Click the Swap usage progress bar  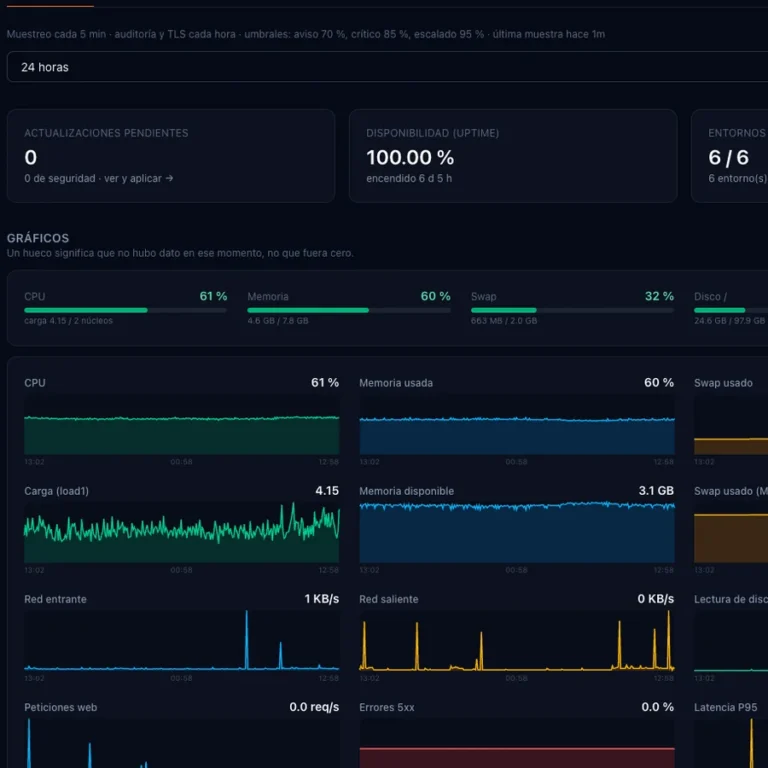(572, 310)
